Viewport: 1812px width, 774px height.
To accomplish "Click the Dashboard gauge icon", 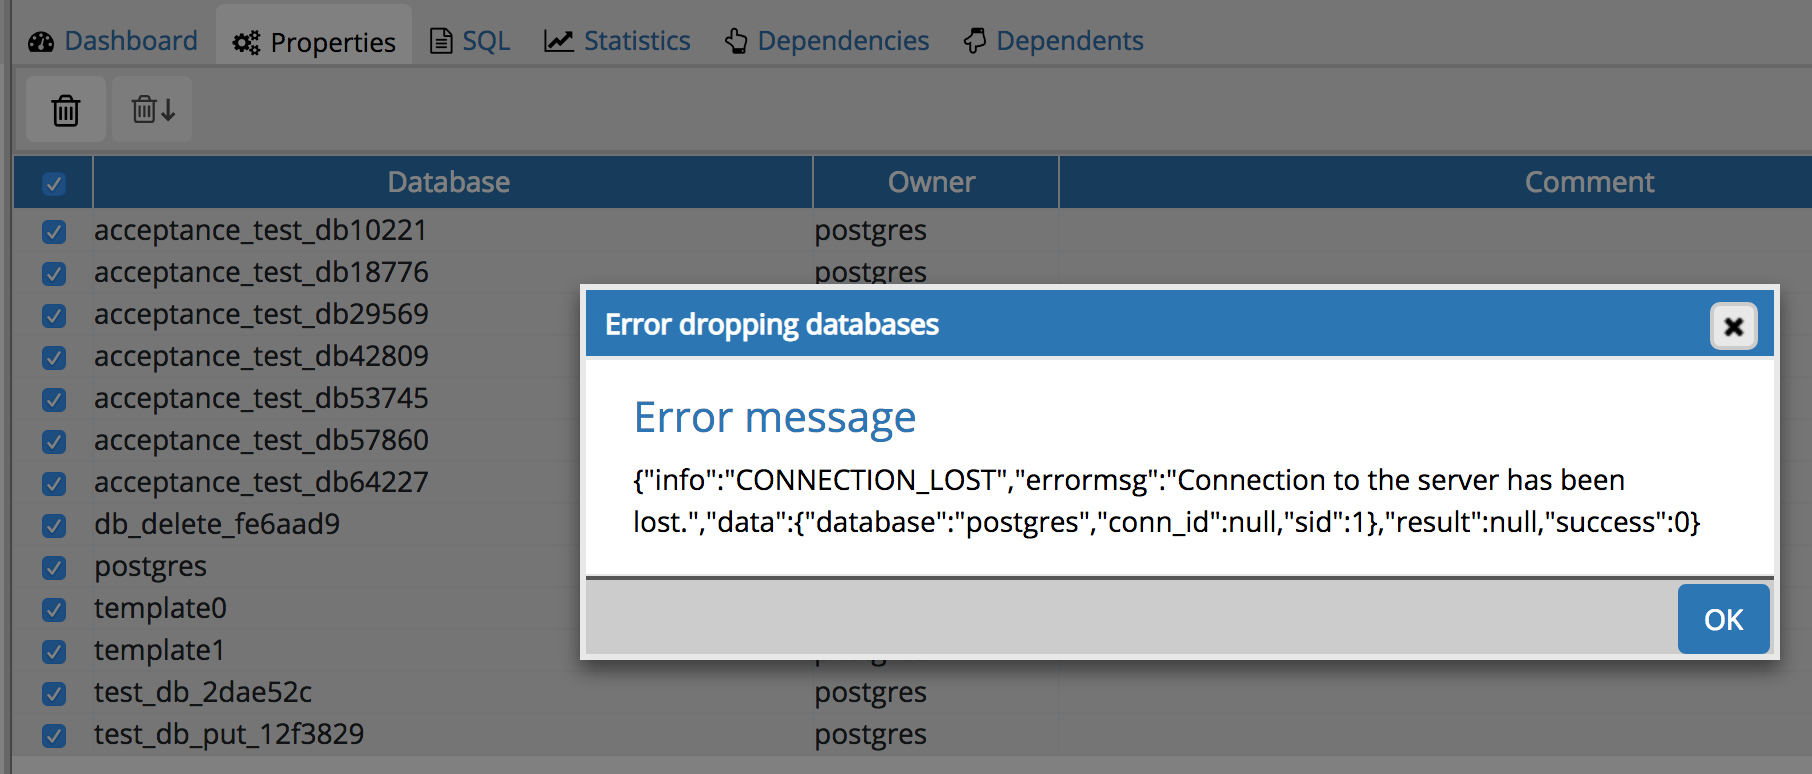I will point(41,42).
